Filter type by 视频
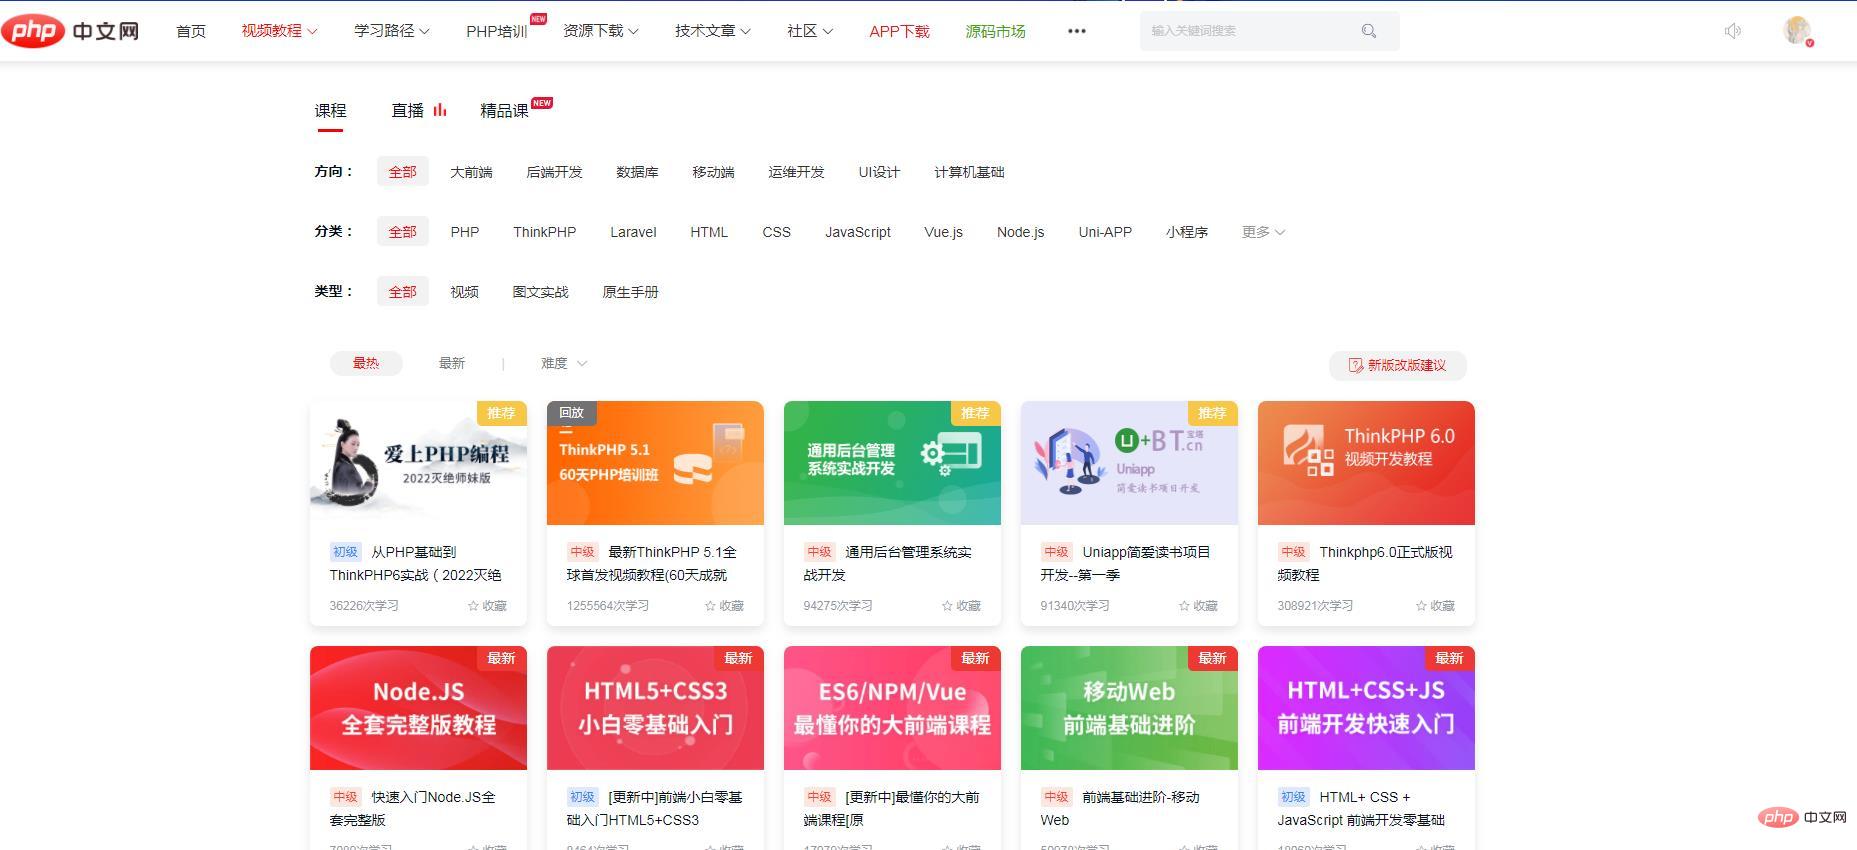Image resolution: width=1857 pixels, height=850 pixels. click(464, 292)
